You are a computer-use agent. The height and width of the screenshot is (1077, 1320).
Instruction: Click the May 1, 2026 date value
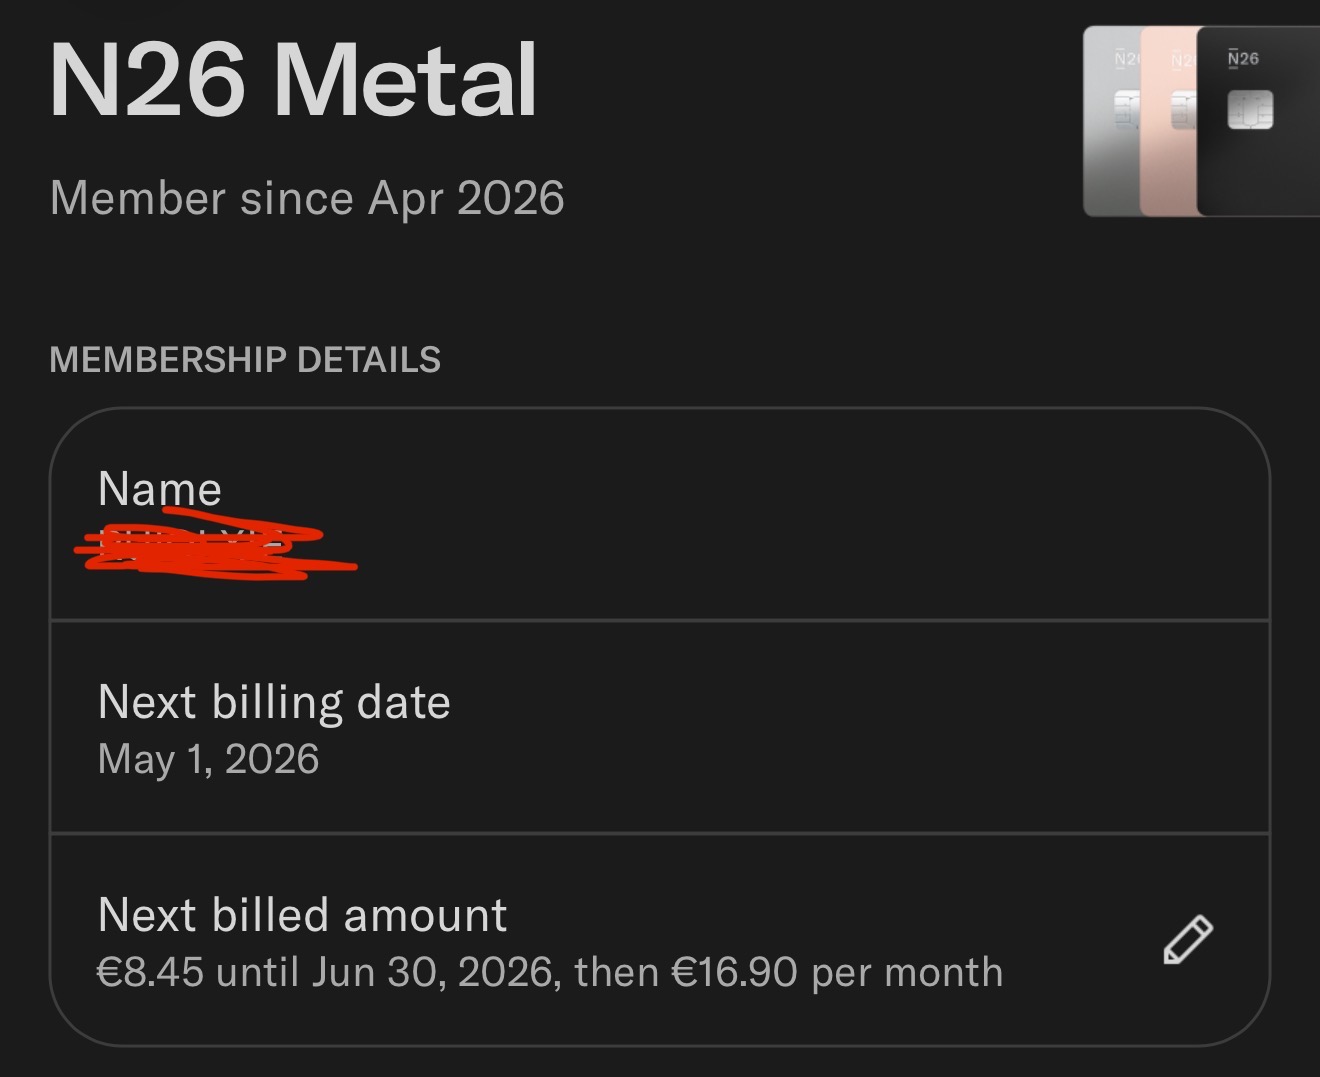point(208,760)
